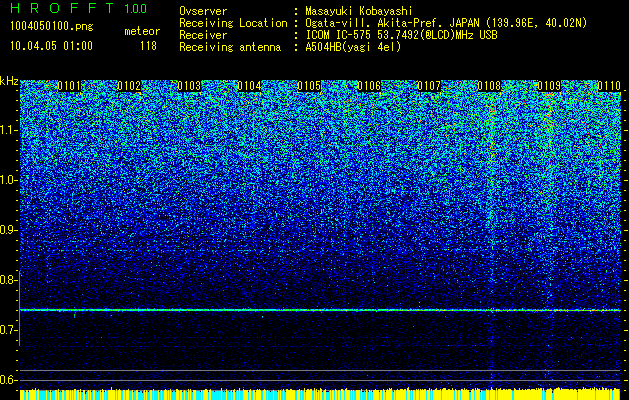
Task: Select the filename 1004050100.png
Action: pos(52,27)
